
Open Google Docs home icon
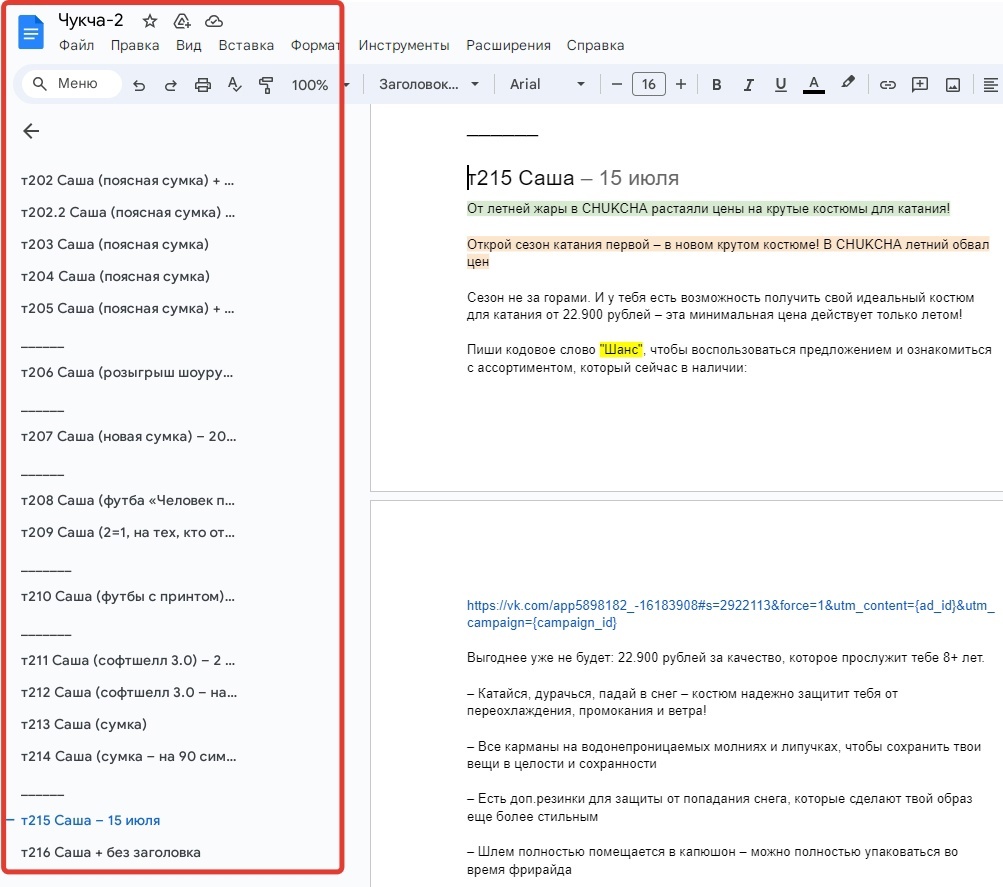pyautogui.click(x=31, y=33)
